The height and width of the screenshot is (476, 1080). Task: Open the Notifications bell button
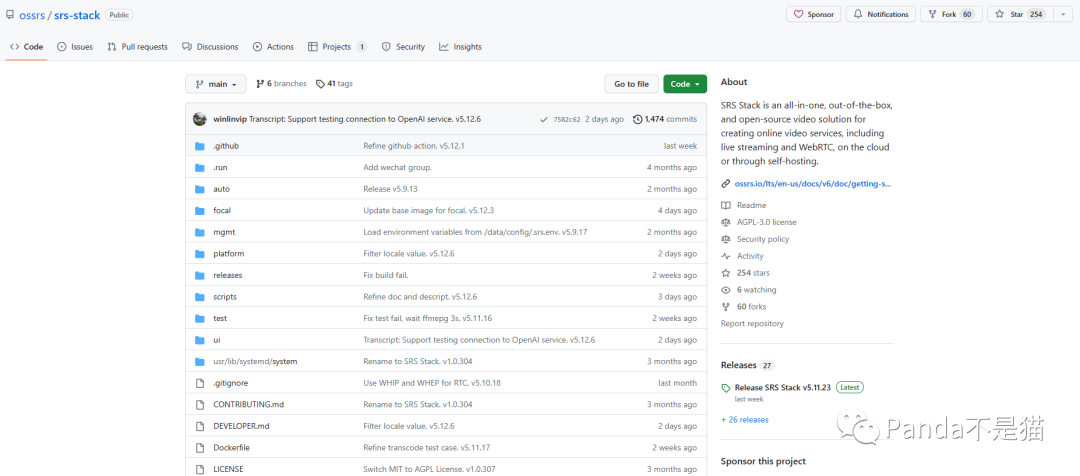(881, 14)
